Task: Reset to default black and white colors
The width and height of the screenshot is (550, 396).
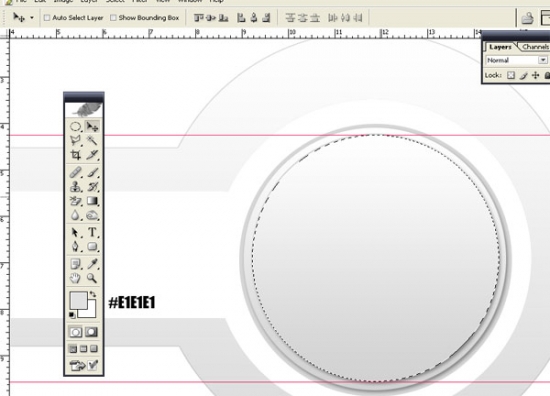Action: tap(72, 315)
